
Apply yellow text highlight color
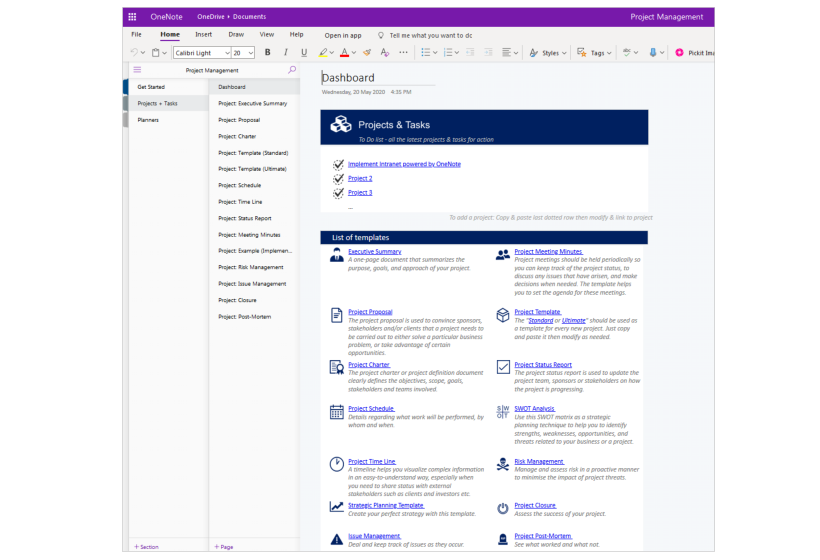(x=323, y=52)
